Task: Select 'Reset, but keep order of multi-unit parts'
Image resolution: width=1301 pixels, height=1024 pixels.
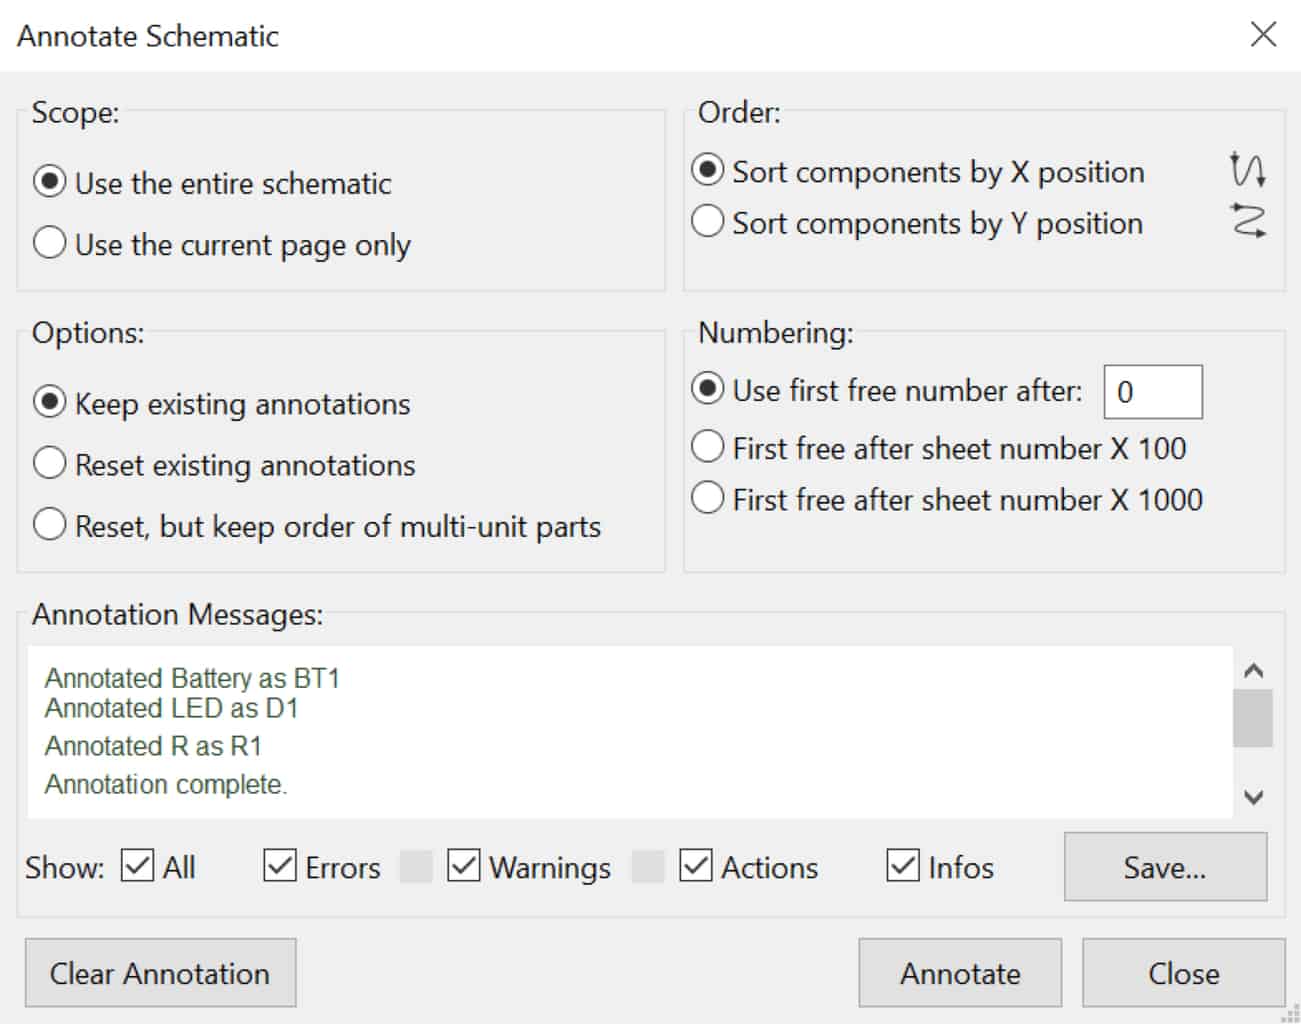Action: 48,523
